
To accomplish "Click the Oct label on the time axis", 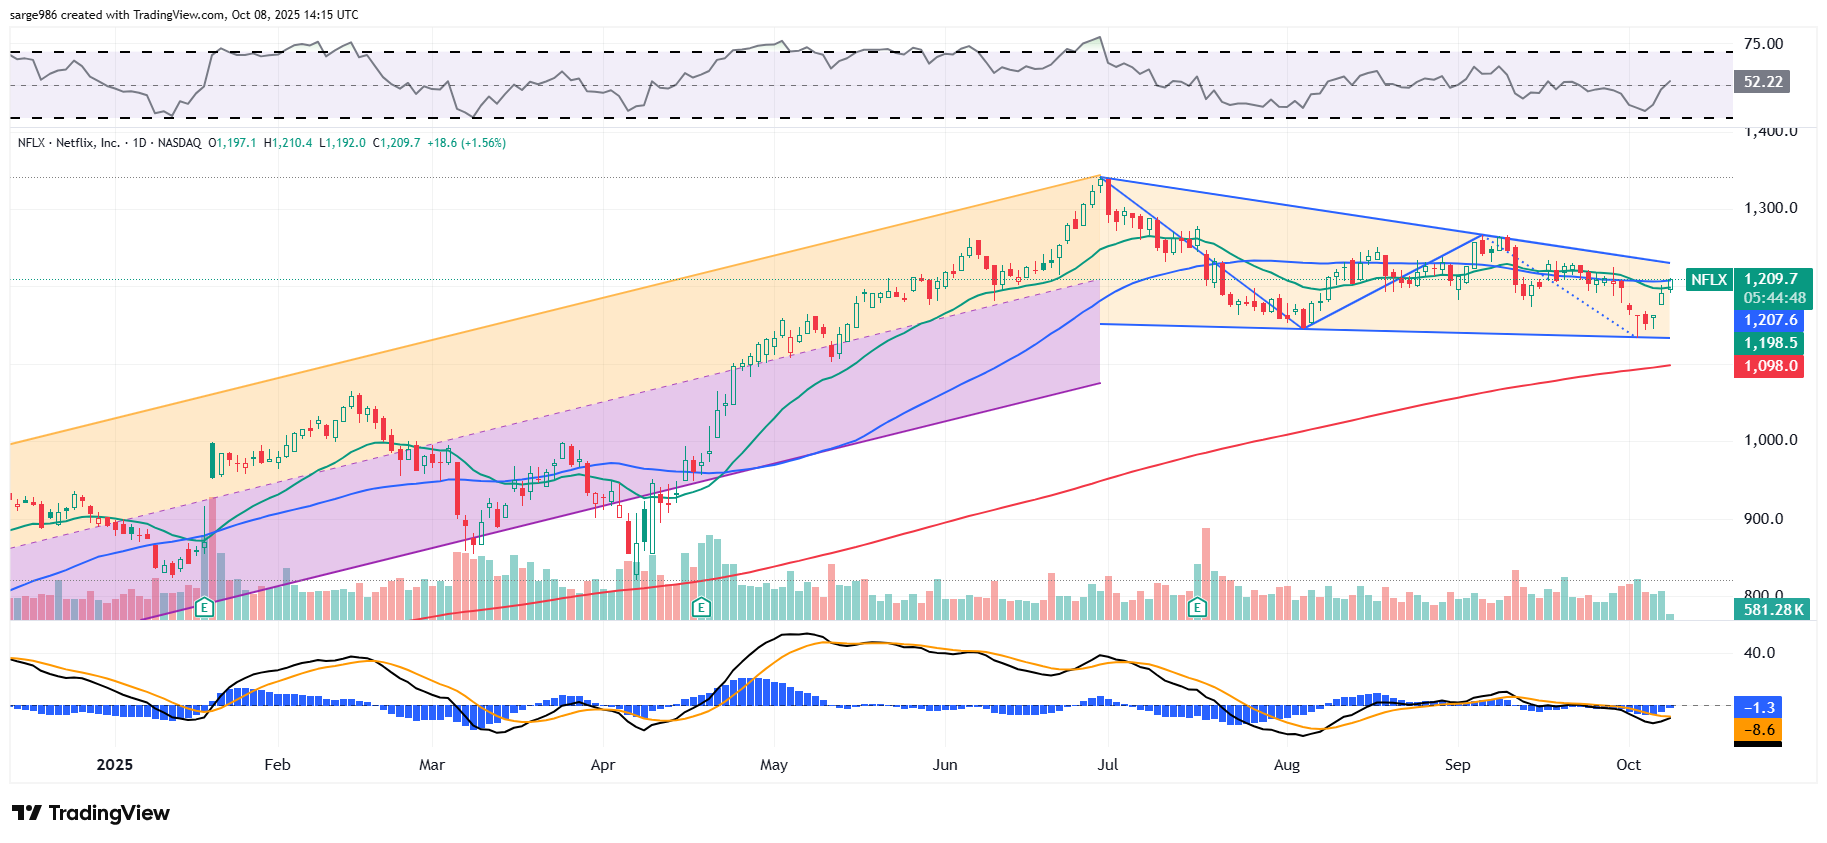I will (x=1628, y=765).
